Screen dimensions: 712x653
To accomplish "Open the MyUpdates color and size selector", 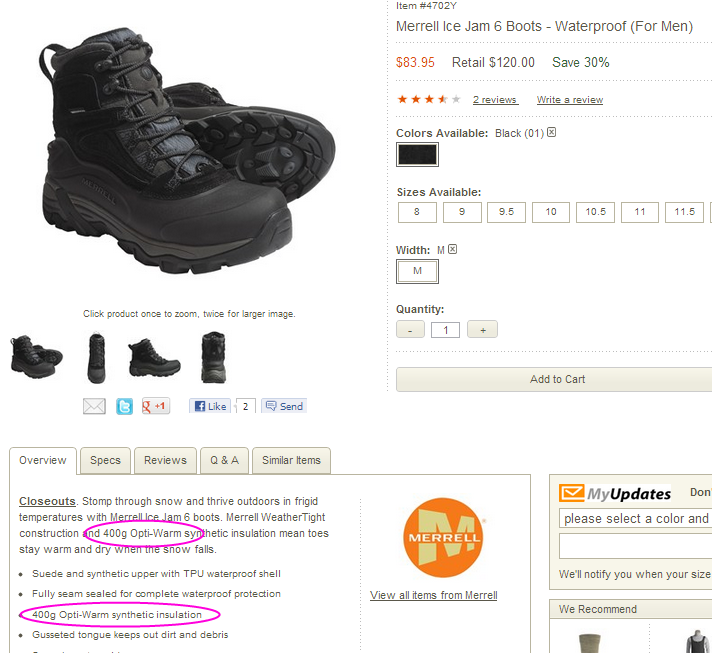I will (x=636, y=518).
